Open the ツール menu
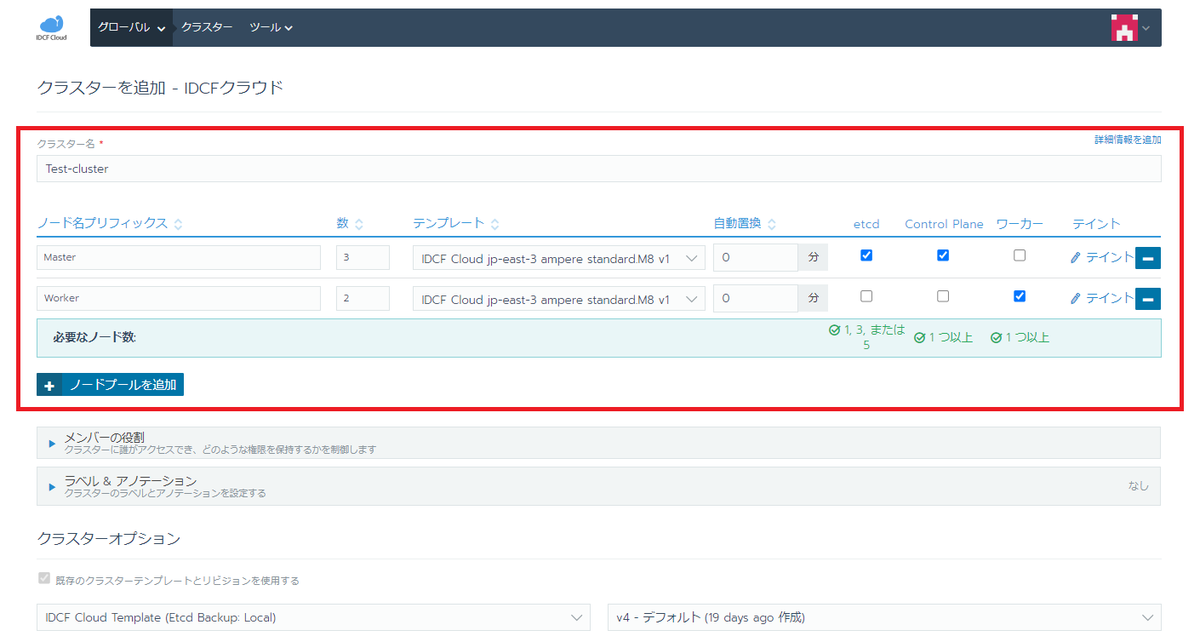Image resolution: width=1200 pixels, height=642 pixels. (x=271, y=28)
